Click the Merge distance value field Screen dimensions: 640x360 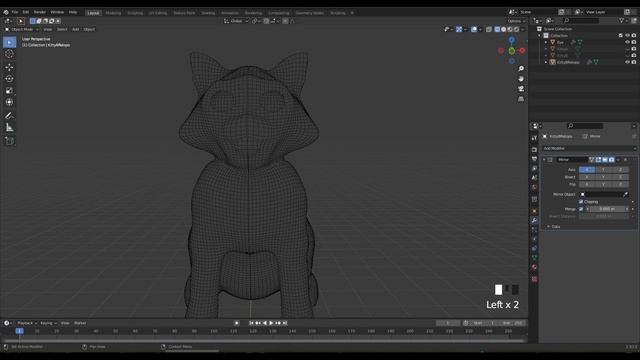[x=607, y=209]
